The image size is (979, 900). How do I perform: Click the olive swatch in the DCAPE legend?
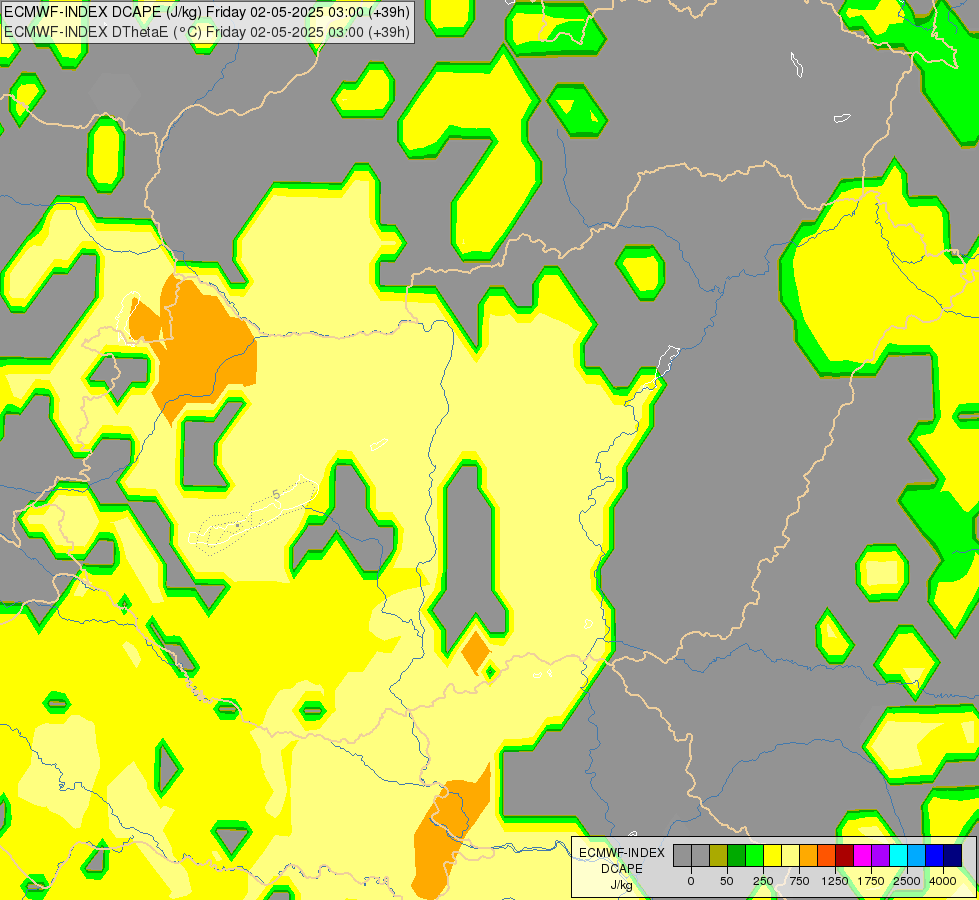(719, 855)
